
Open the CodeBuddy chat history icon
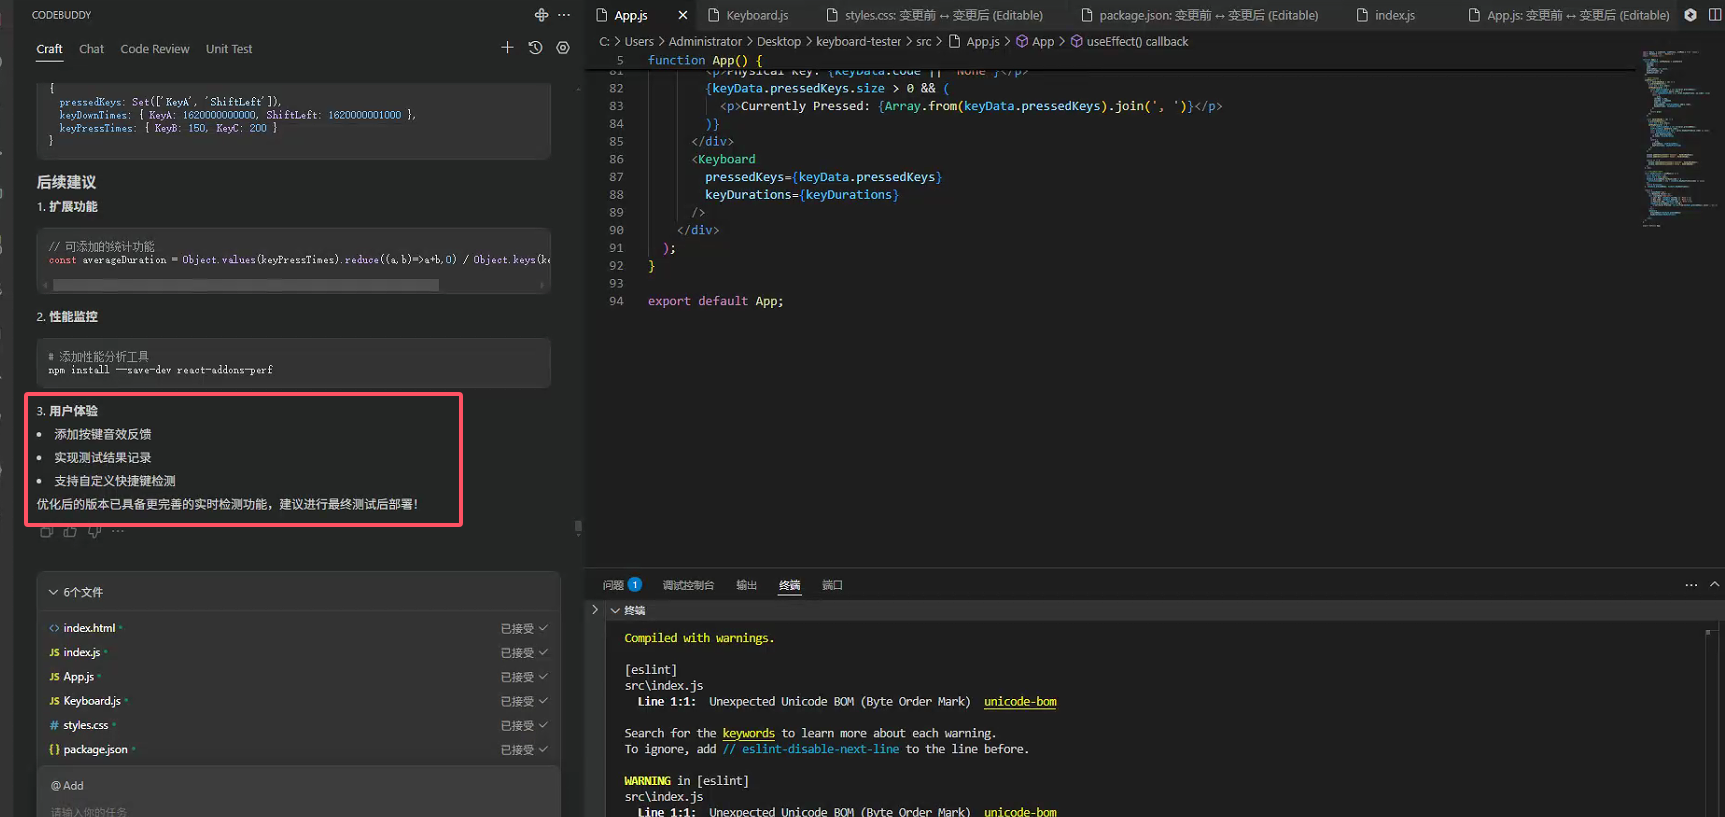click(x=535, y=48)
